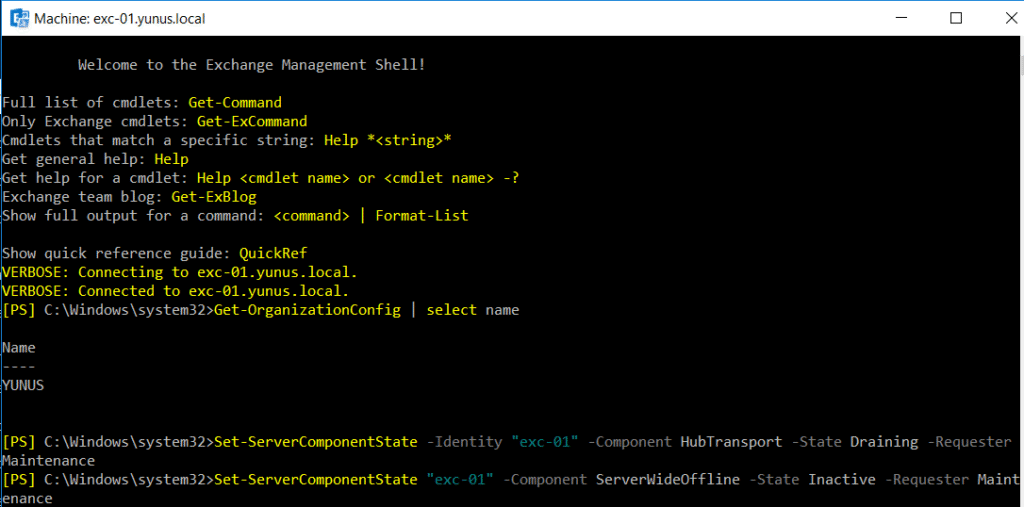This screenshot has height=507, width=1024.
Task: Click the first Set-ServerComponentState command
Action: [x=316, y=442]
